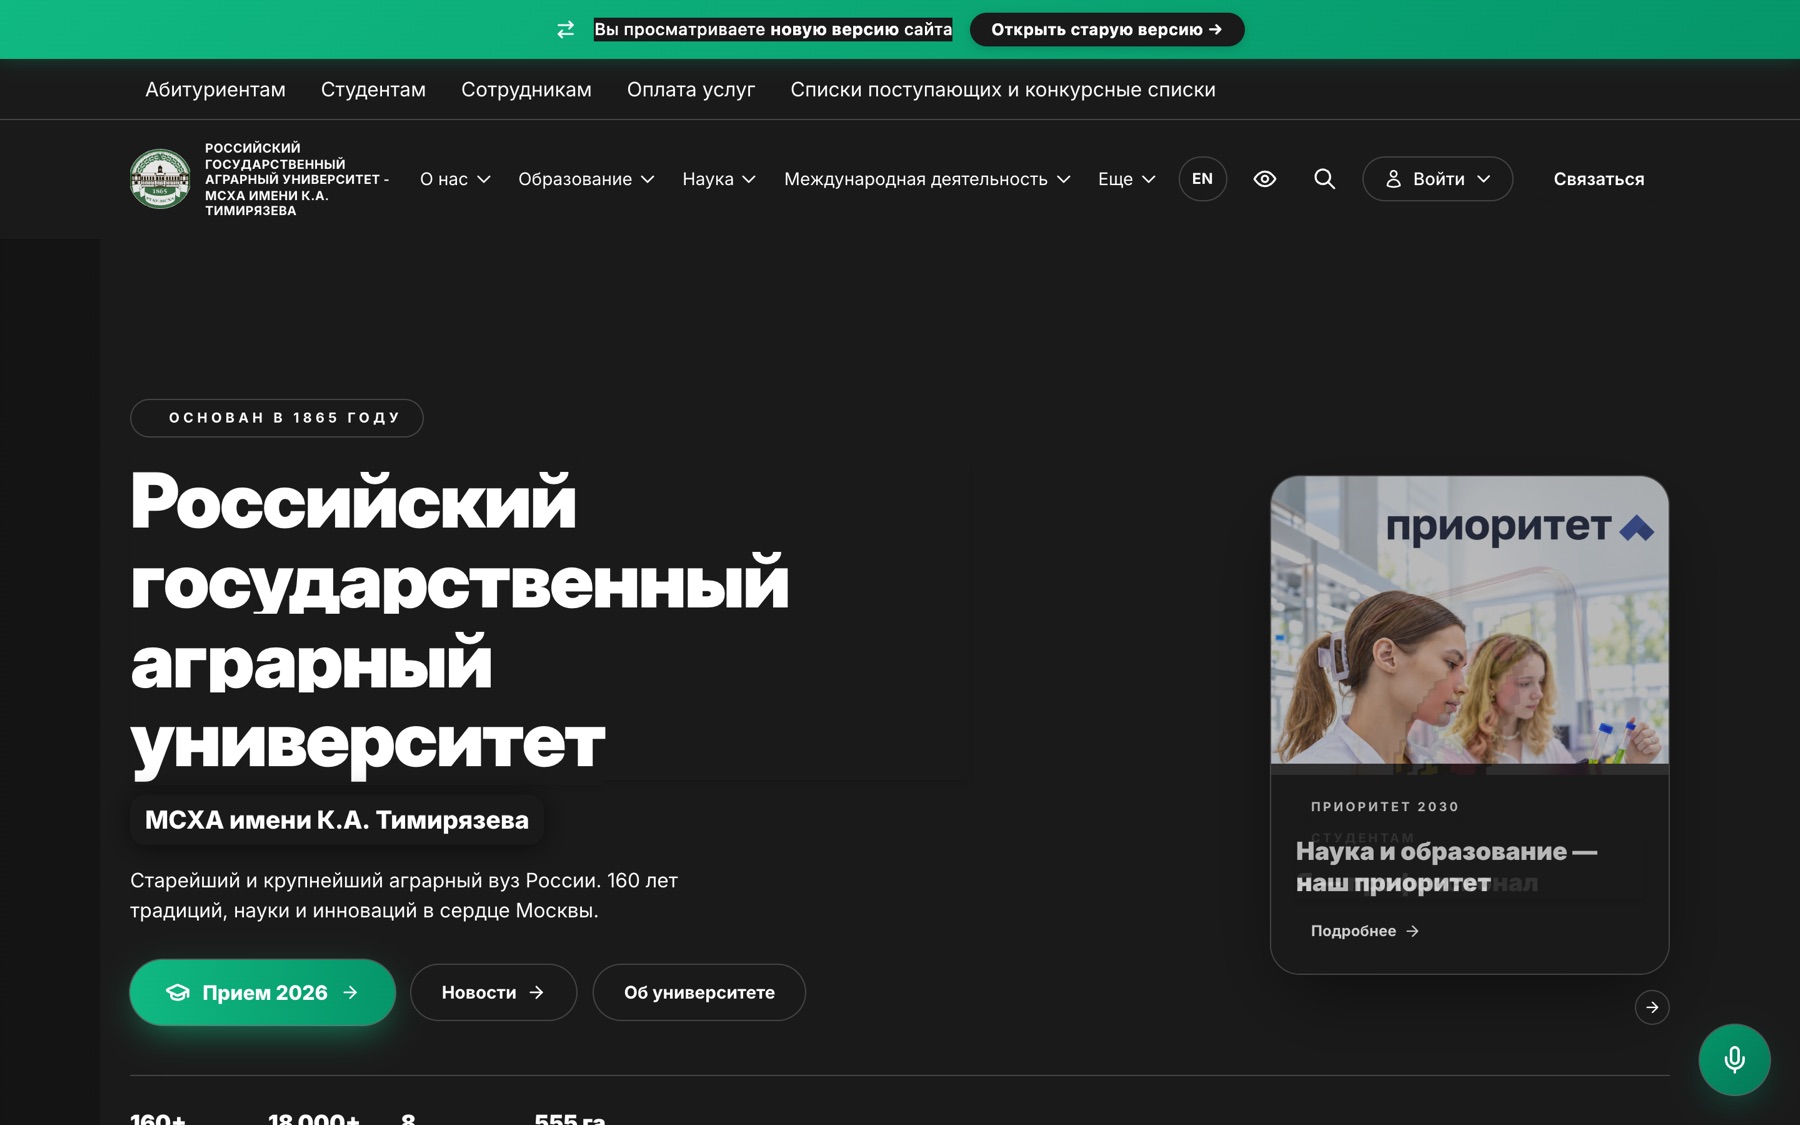Viewport: 1800px width, 1125px height.
Task: Click Наука и образование card title
Action: (1446, 867)
